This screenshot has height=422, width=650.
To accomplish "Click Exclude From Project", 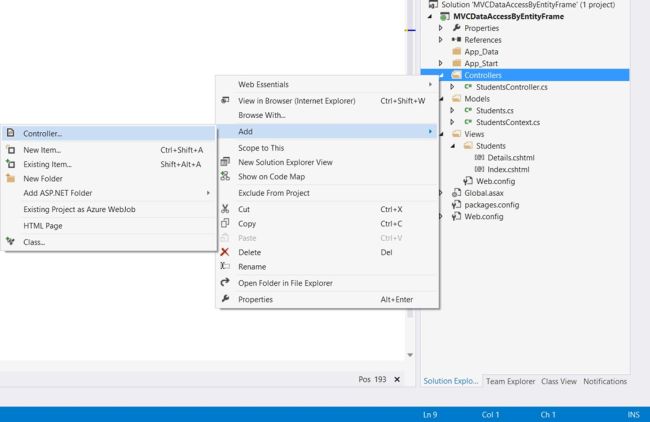I will pyautogui.click(x=327, y=193).
